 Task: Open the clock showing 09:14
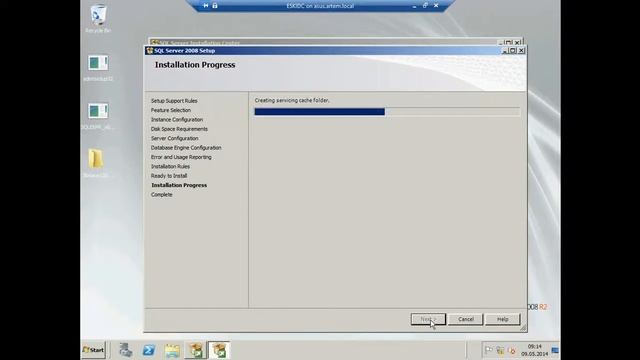pyautogui.click(x=534, y=350)
